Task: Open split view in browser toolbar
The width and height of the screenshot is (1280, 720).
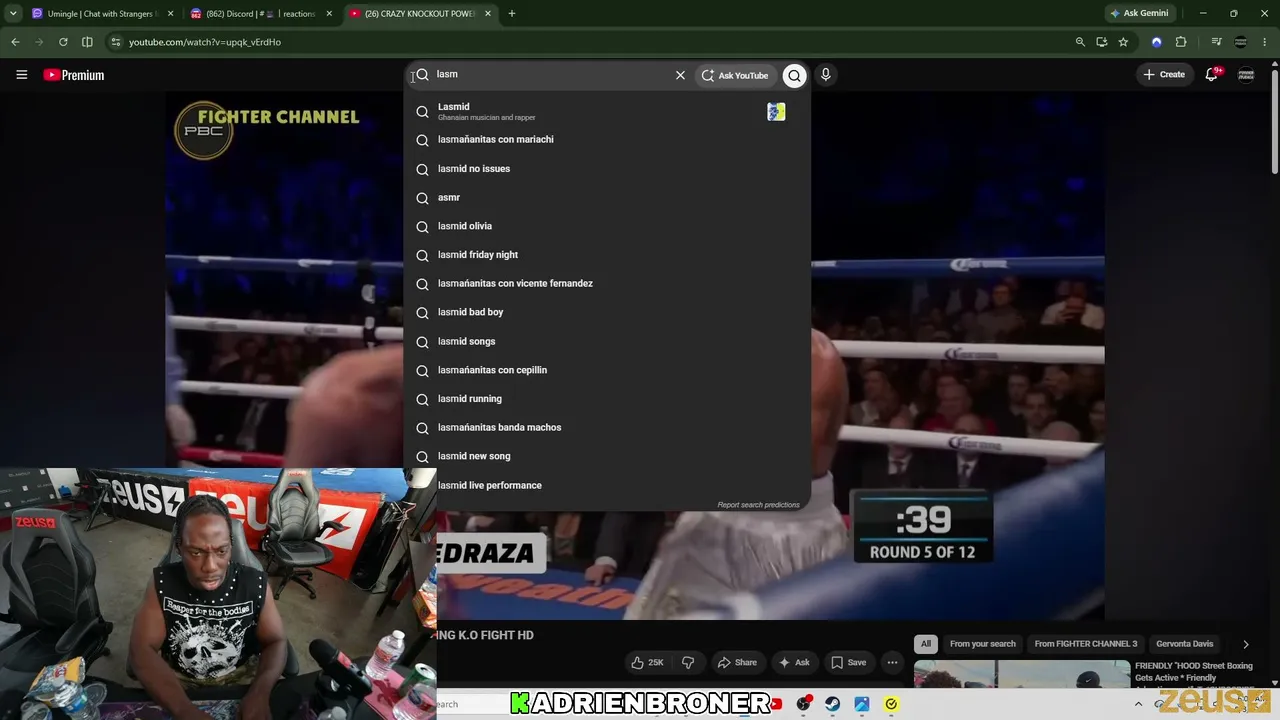Action: 87,42
